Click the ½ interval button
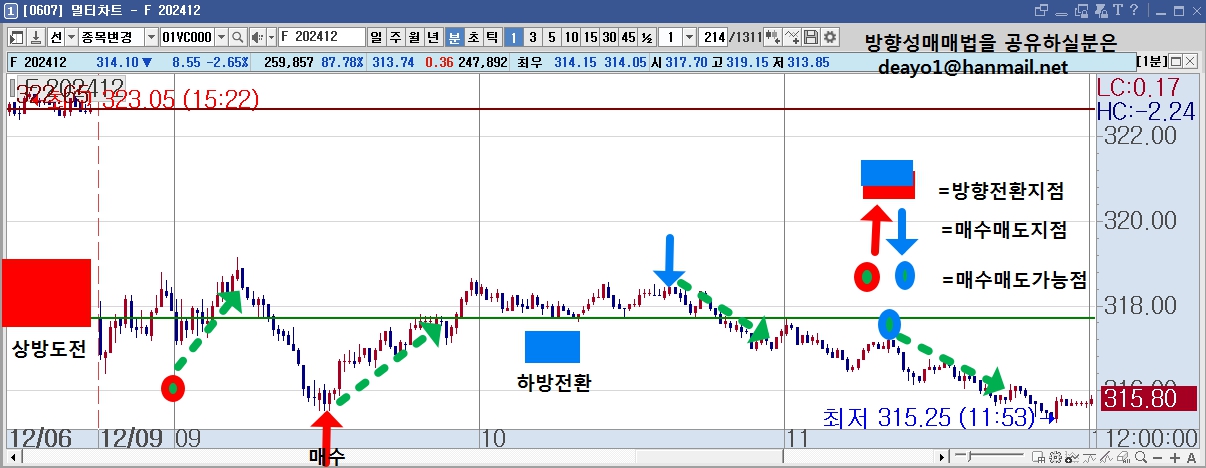1206x468 pixels. (x=647, y=37)
